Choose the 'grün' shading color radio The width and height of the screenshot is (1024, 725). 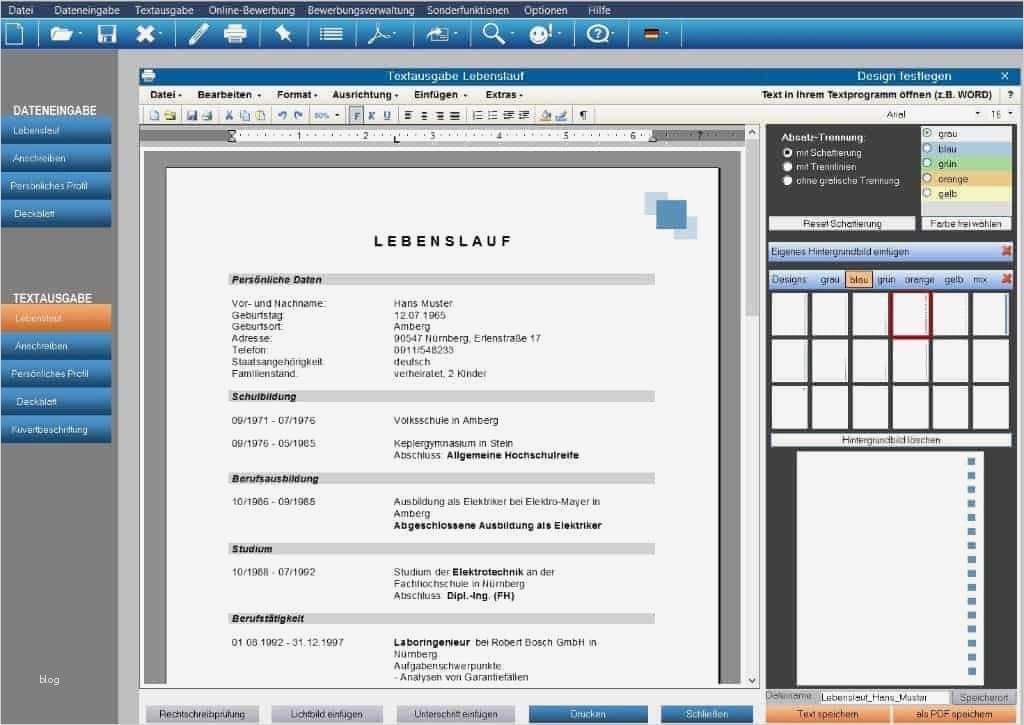tap(927, 163)
